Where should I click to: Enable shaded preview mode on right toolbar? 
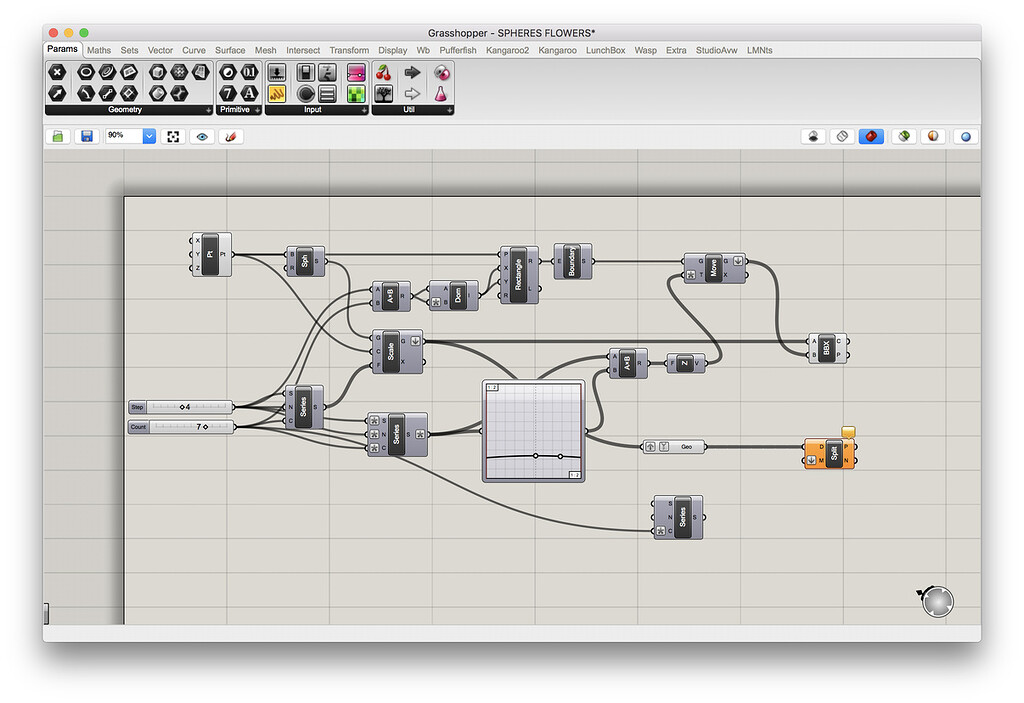(871, 136)
